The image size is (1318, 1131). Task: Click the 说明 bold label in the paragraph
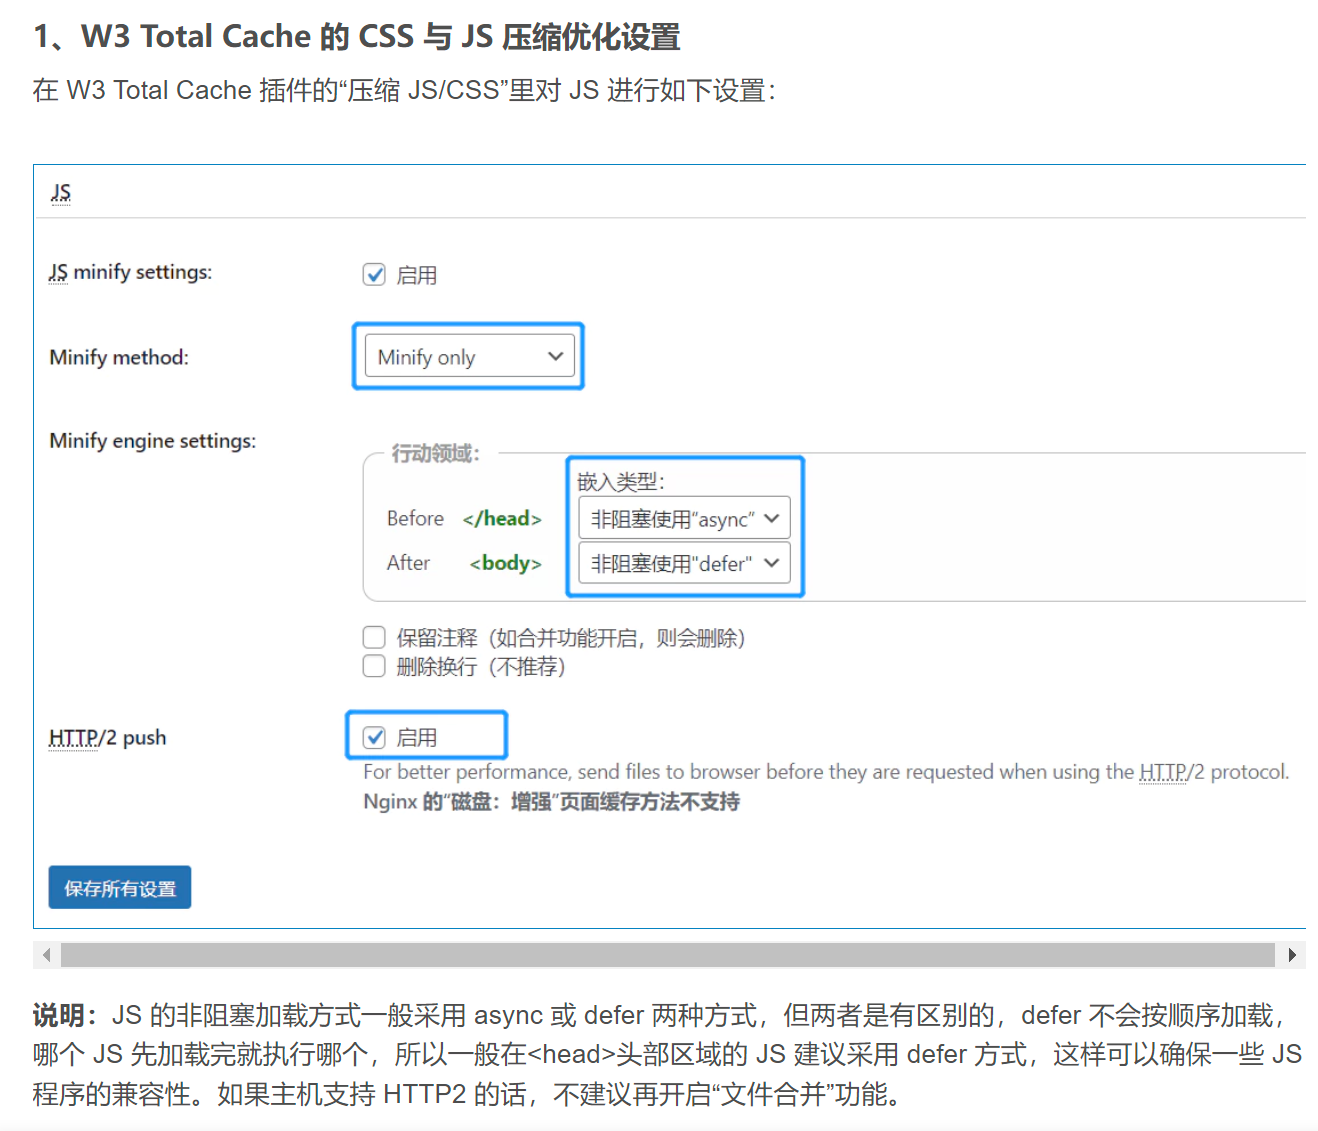click(65, 1015)
